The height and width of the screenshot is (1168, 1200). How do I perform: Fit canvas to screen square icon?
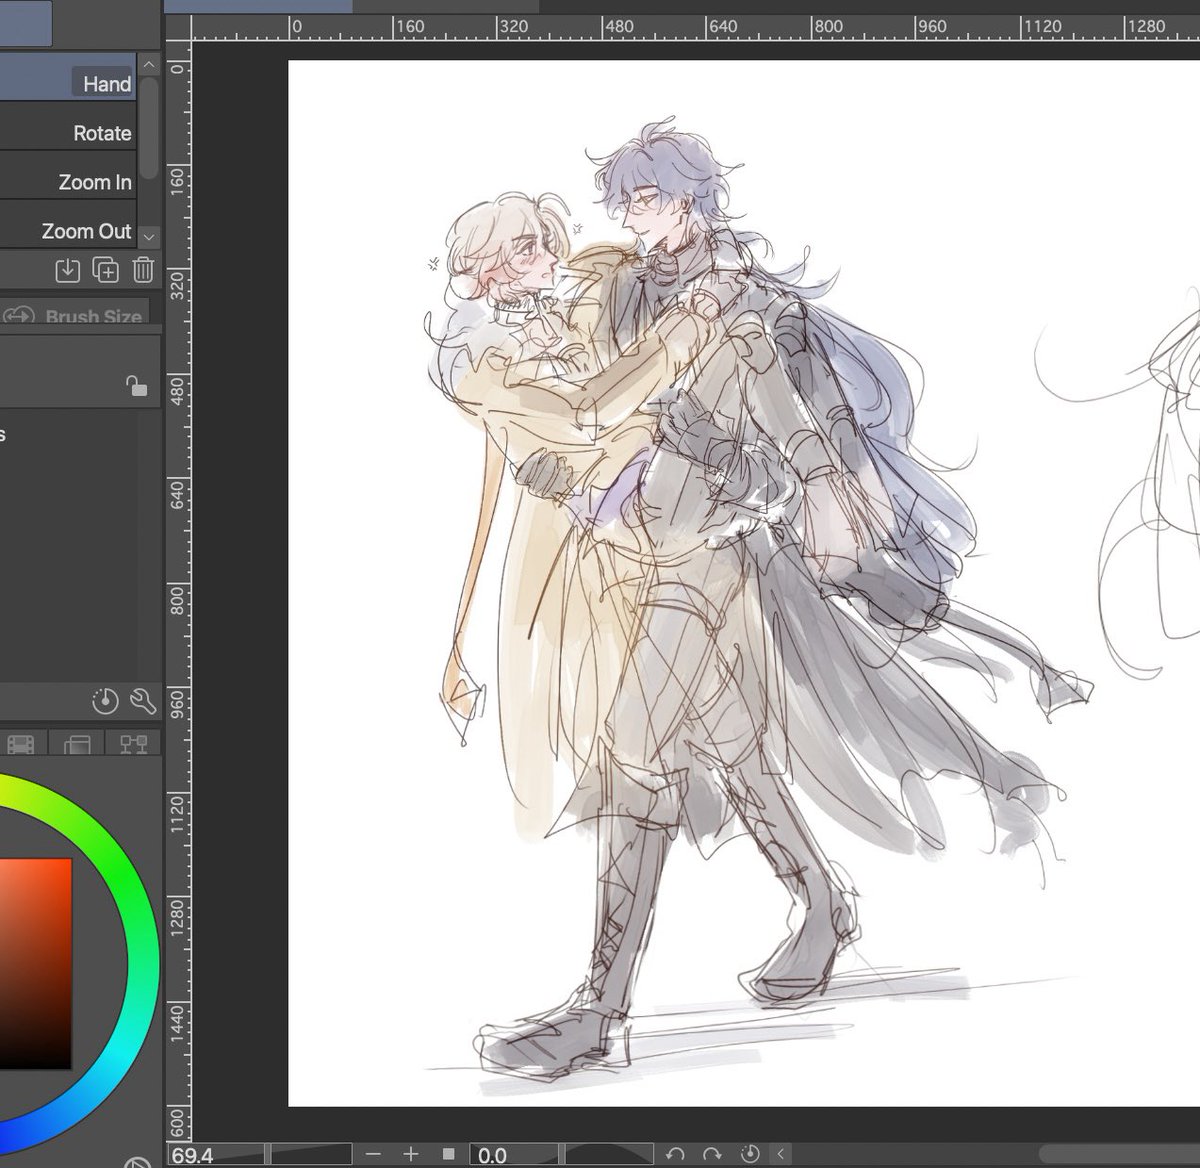point(448,1155)
